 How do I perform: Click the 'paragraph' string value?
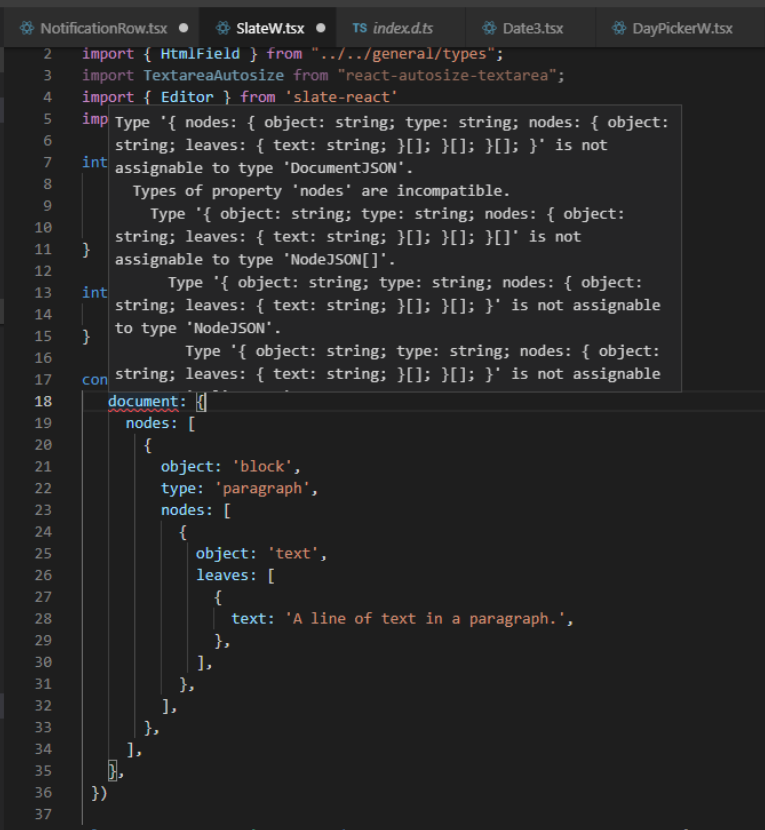click(262, 489)
